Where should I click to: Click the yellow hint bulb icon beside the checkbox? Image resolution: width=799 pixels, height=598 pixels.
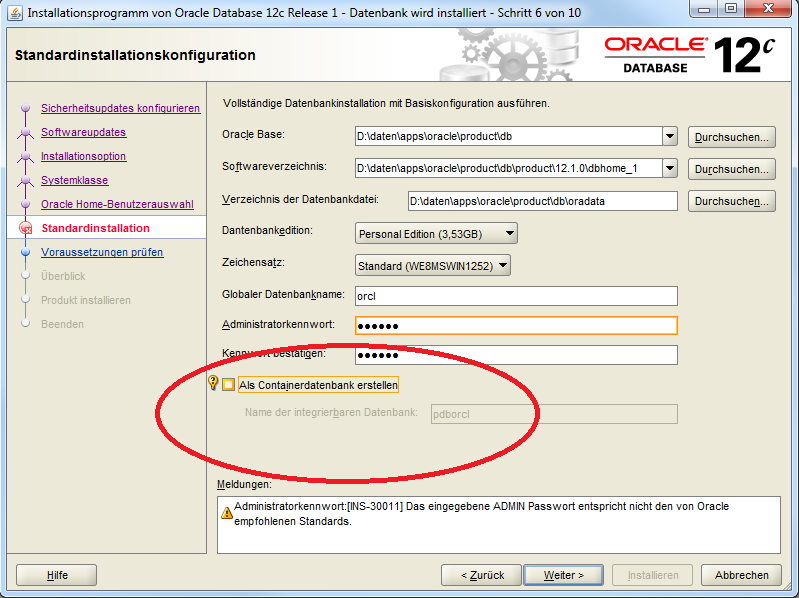coord(213,384)
